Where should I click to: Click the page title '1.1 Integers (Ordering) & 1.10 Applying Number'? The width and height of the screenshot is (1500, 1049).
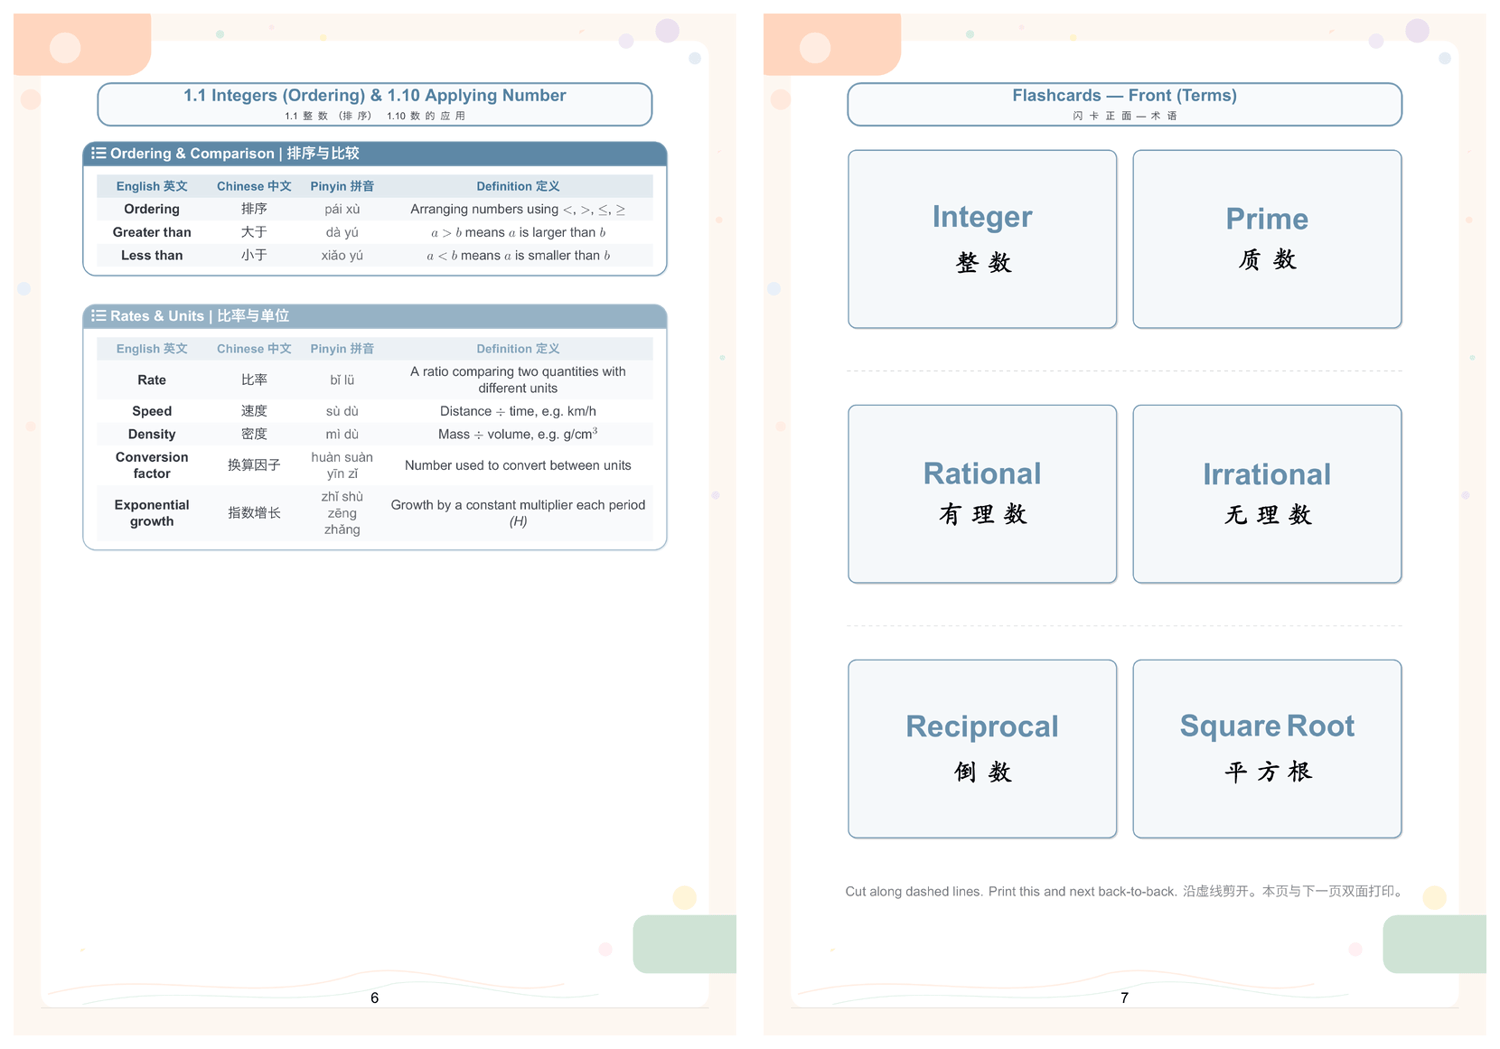pyautogui.click(x=375, y=96)
